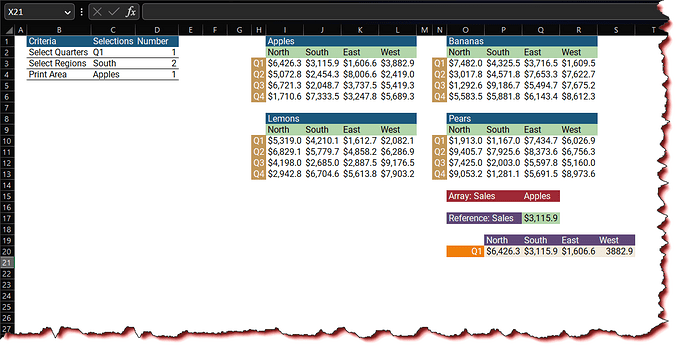Select Bananas value $7,653.3
The height and width of the screenshot is (360, 690).
(541, 74)
